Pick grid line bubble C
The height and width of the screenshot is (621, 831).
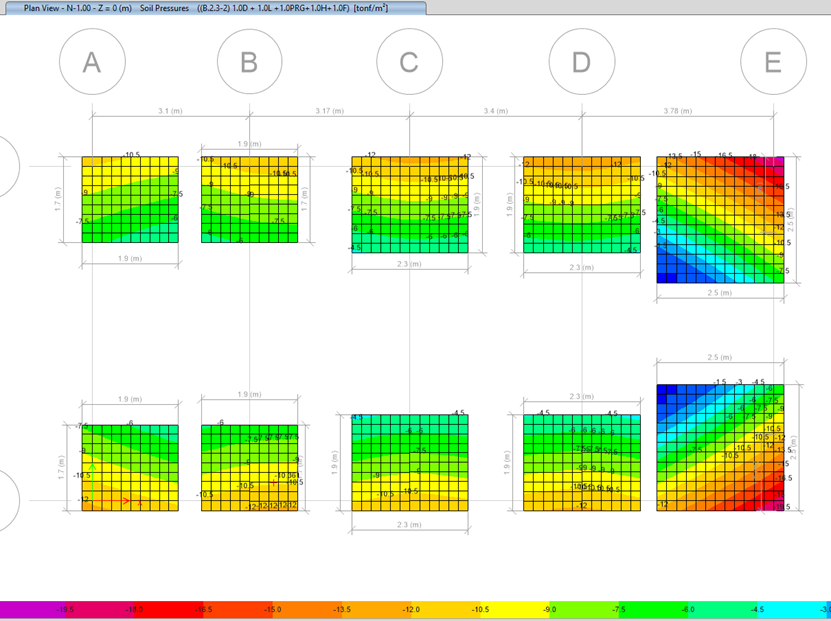click(408, 62)
